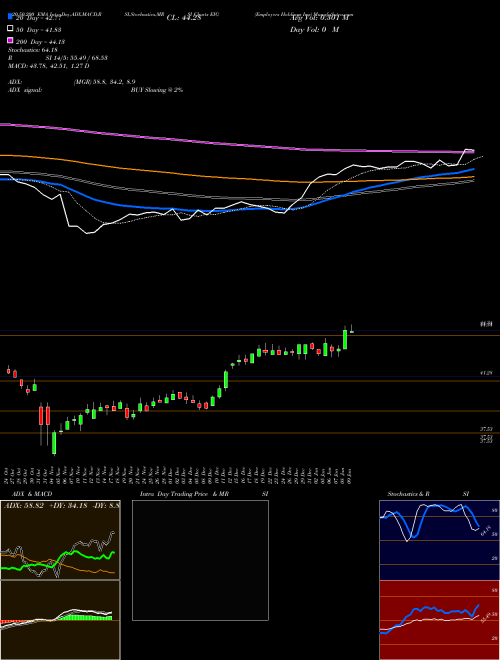Click the lowest green candlestick in early November
The width and height of the screenshot is (500, 660).
point(54,443)
